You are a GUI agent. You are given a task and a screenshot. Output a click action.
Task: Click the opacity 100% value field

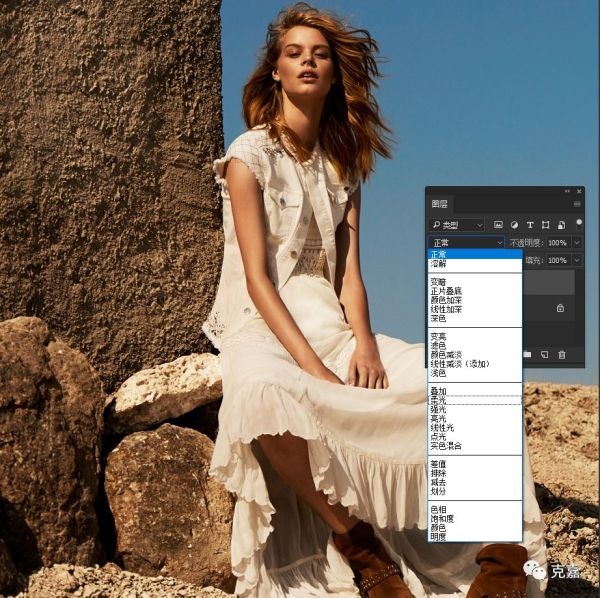(x=557, y=243)
